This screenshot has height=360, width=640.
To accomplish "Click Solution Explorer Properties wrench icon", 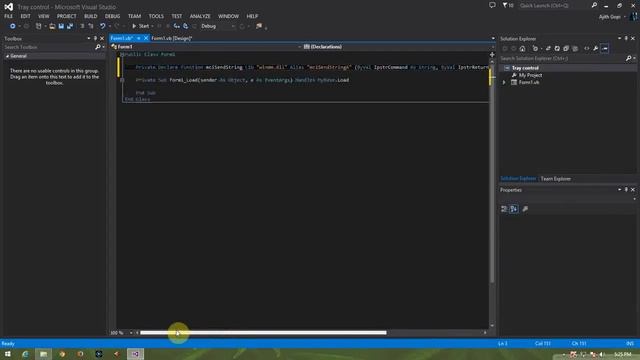I will 596,49.
